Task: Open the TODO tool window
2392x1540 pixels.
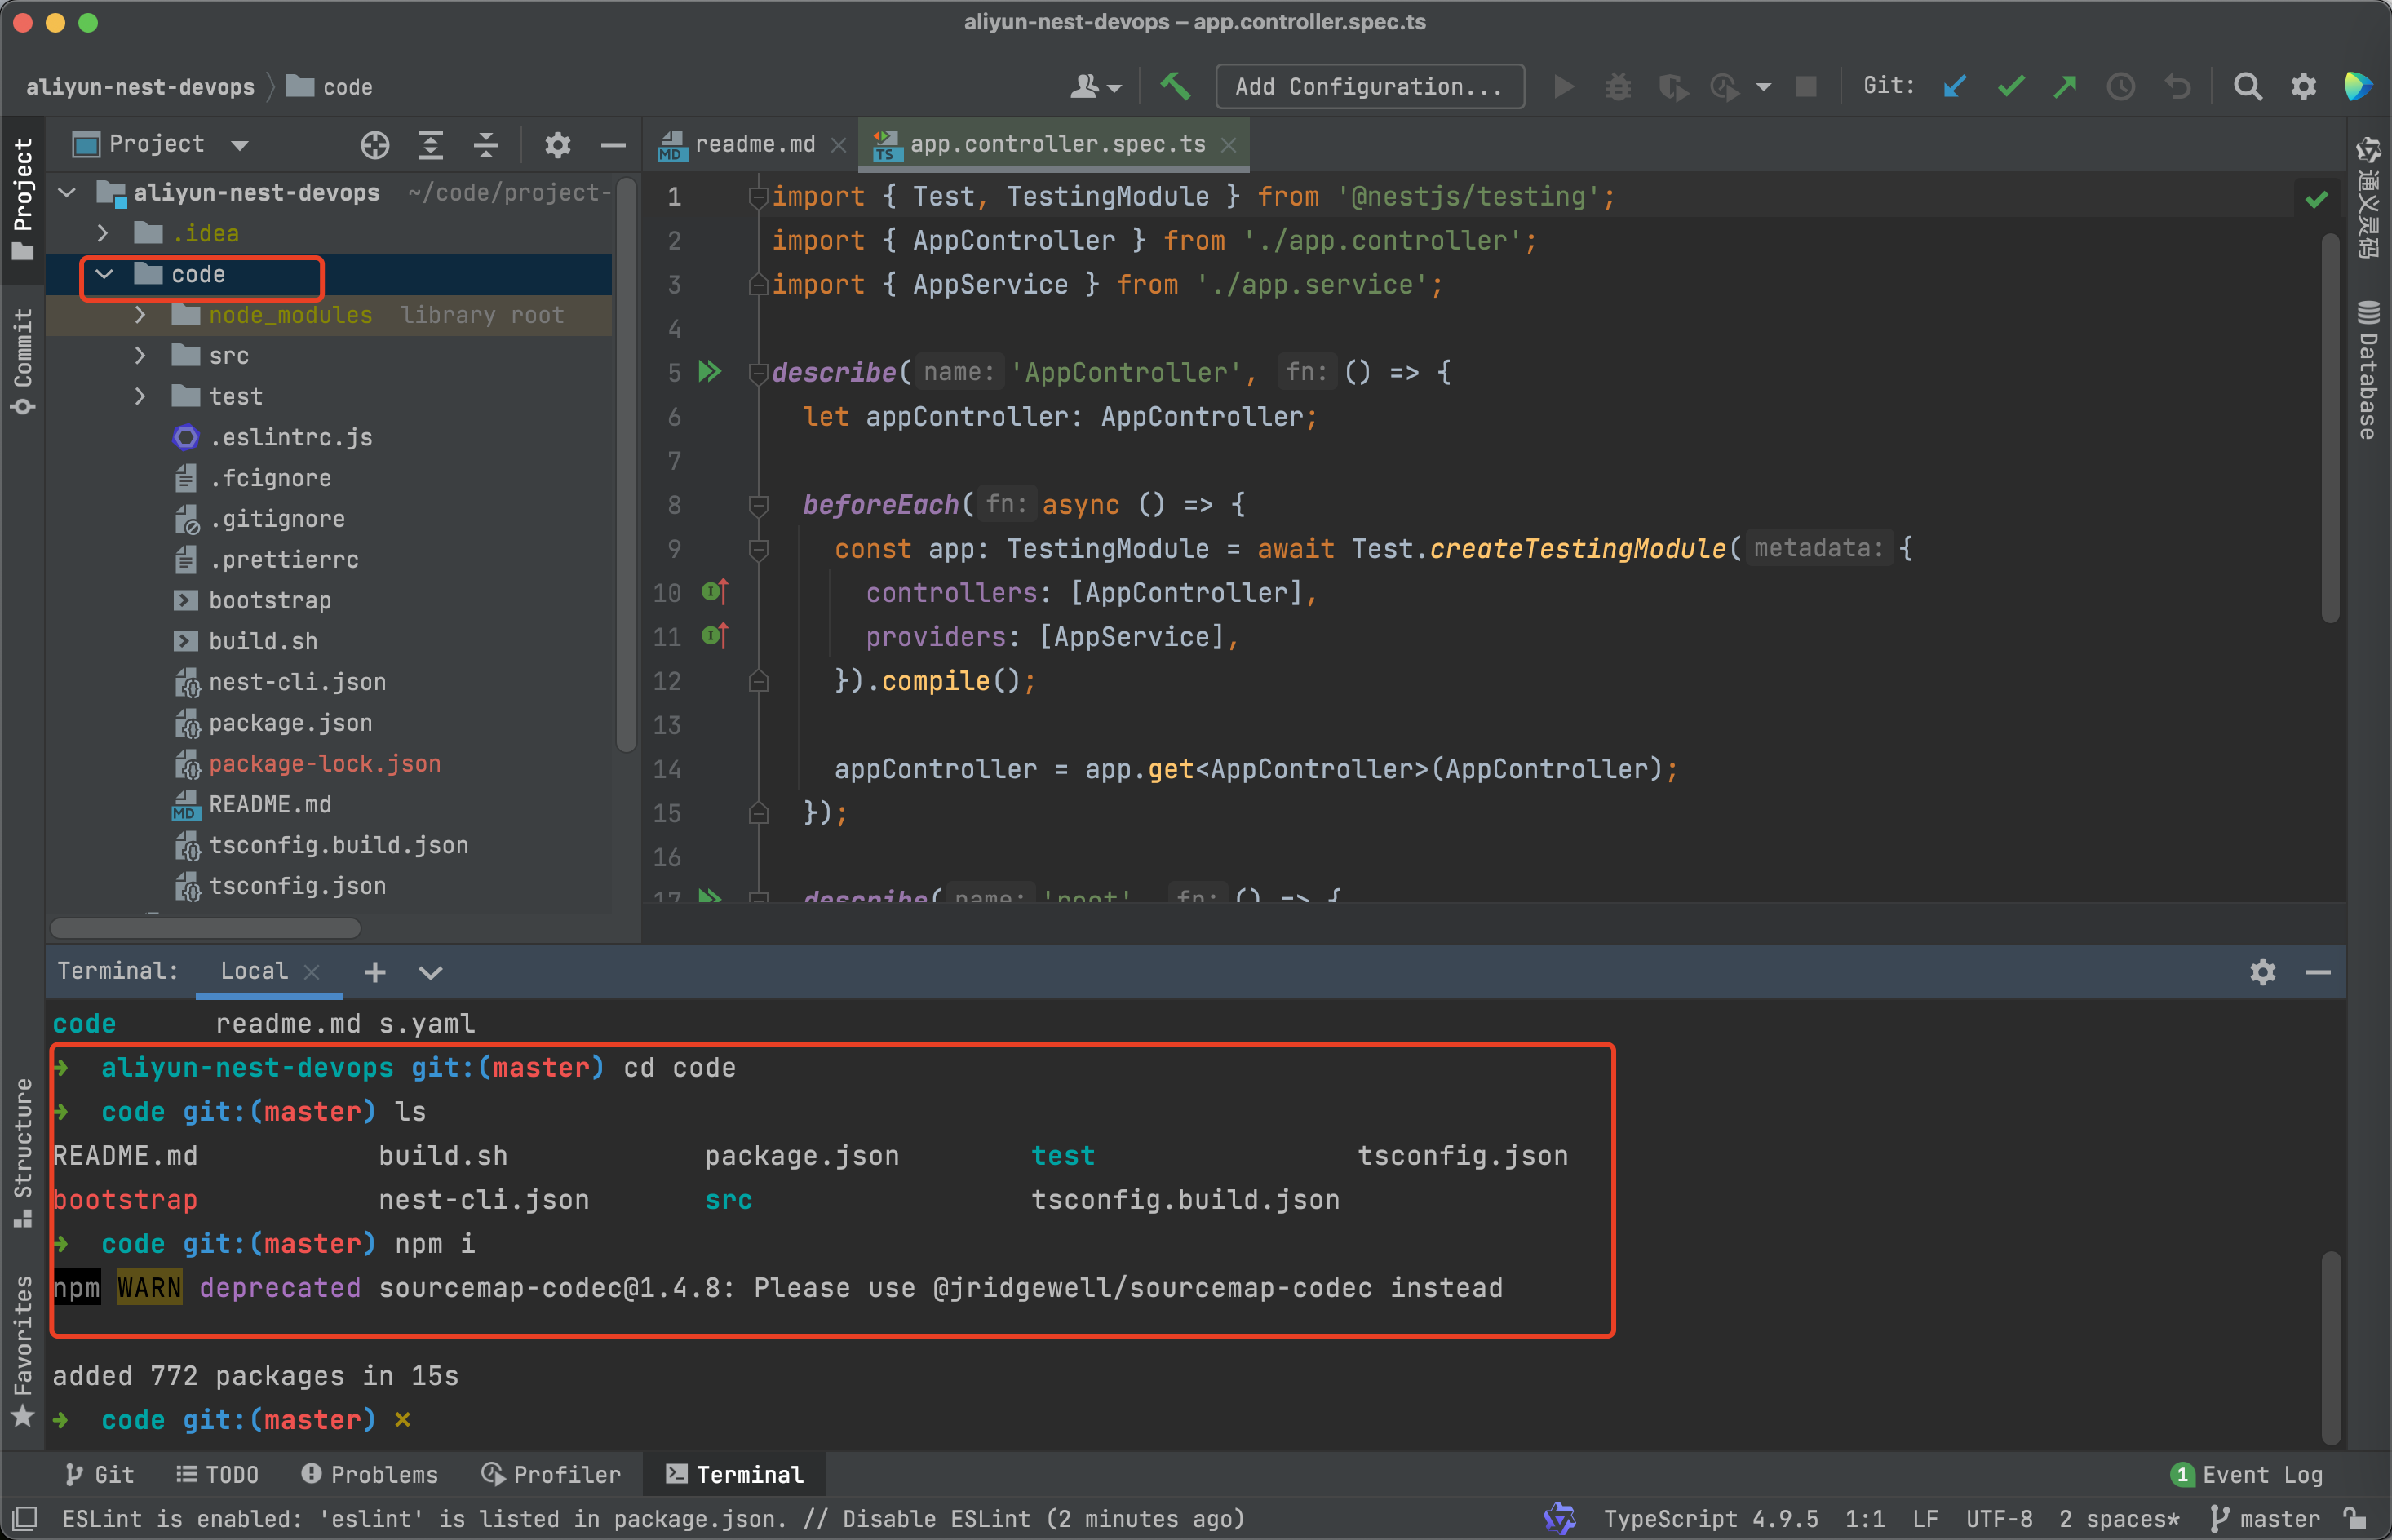Action: pyautogui.click(x=217, y=1475)
